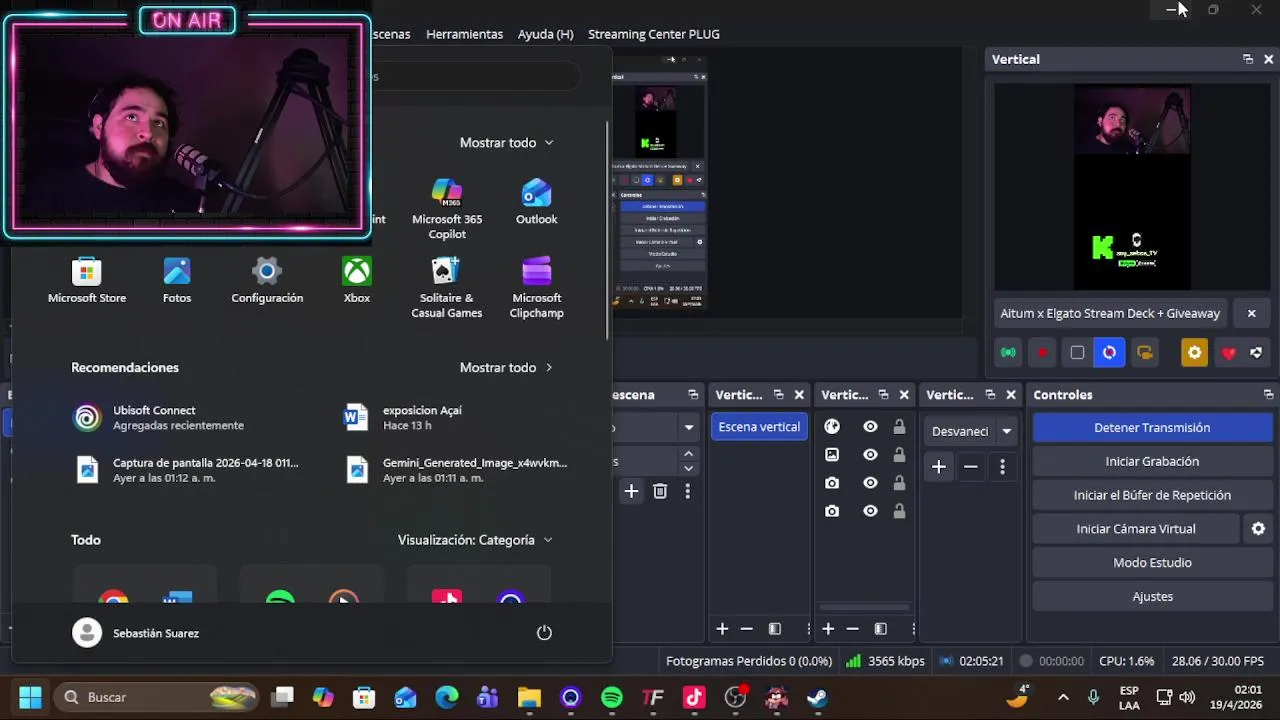The image size is (1280, 720).
Task: Add scene with plus beside the trash icon
Action: click(631, 491)
